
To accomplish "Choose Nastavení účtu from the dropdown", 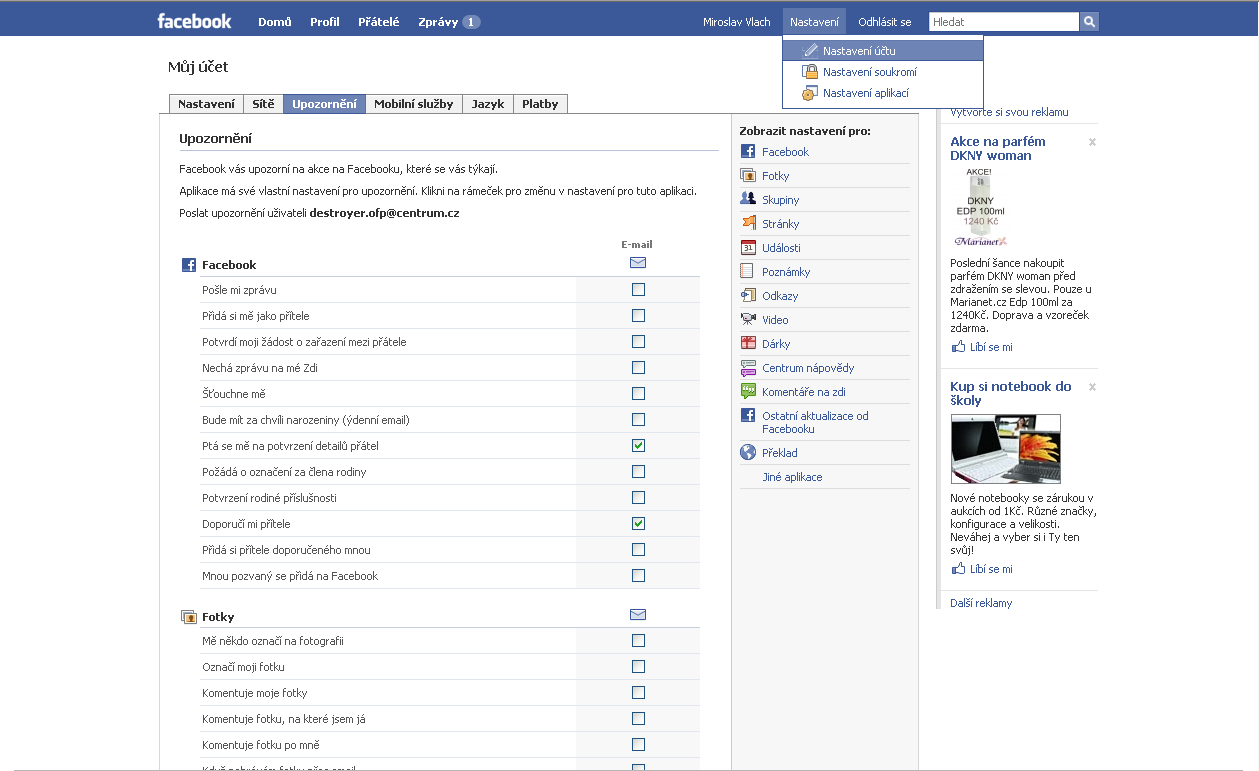I will click(x=883, y=50).
